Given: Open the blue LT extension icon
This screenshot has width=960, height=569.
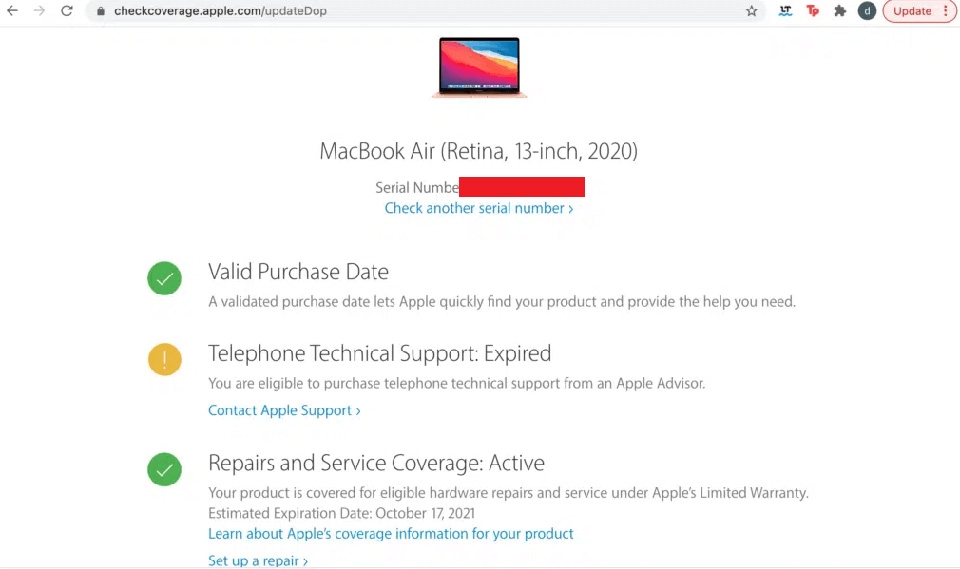Looking at the screenshot, I should (786, 11).
